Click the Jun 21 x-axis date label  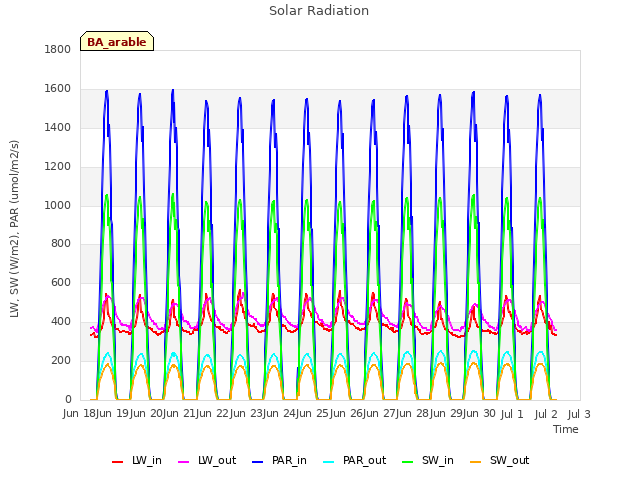click(x=180, y=414)
